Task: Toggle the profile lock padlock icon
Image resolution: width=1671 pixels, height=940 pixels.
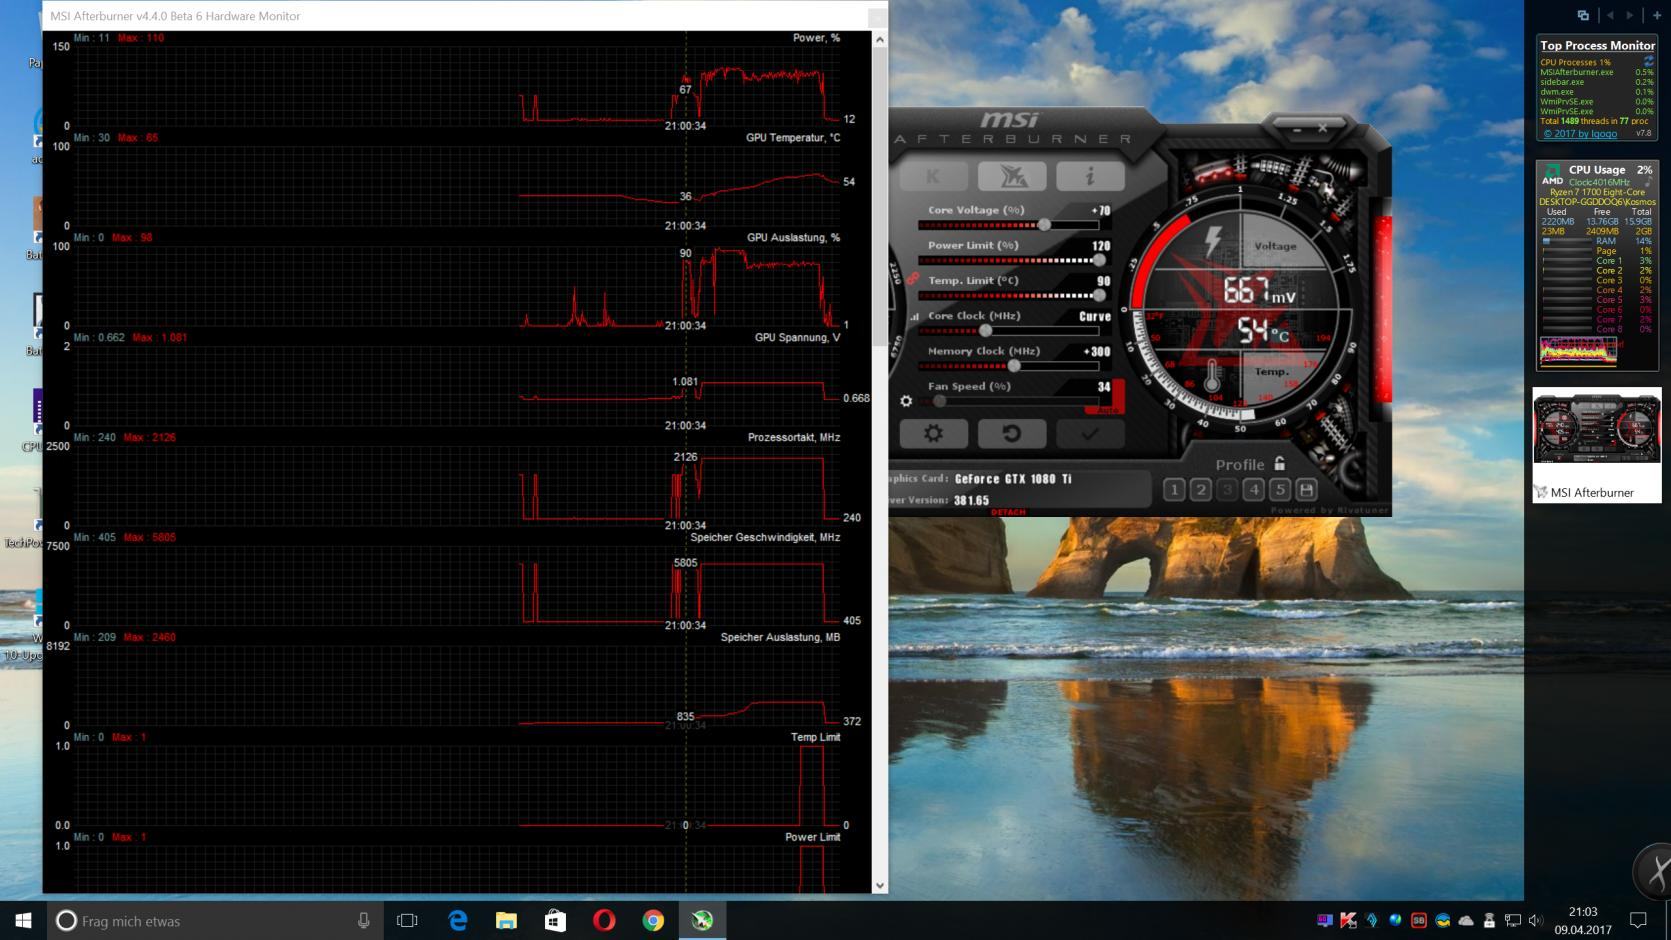Action: (x=1279, y=463)
